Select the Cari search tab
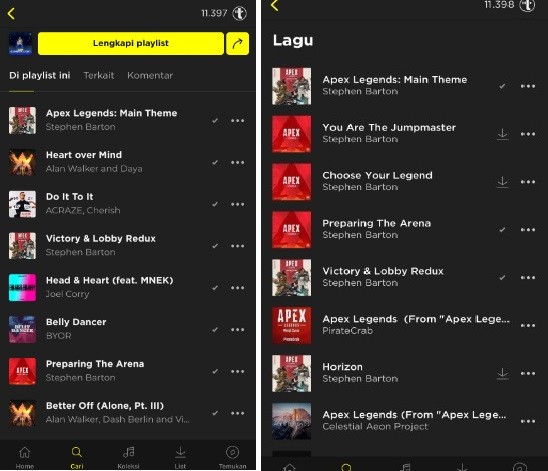The width and height of the screenshot is (548, 471). 77,457
